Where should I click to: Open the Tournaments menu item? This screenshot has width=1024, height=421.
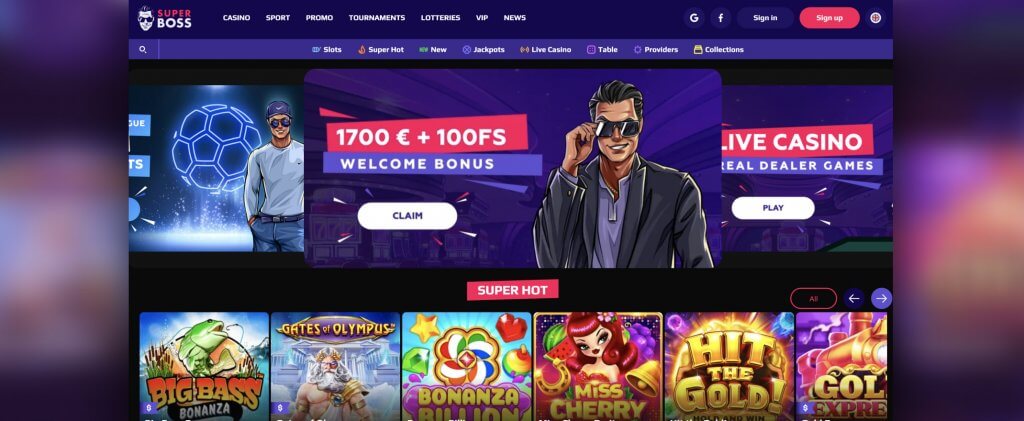coord(377,18)
